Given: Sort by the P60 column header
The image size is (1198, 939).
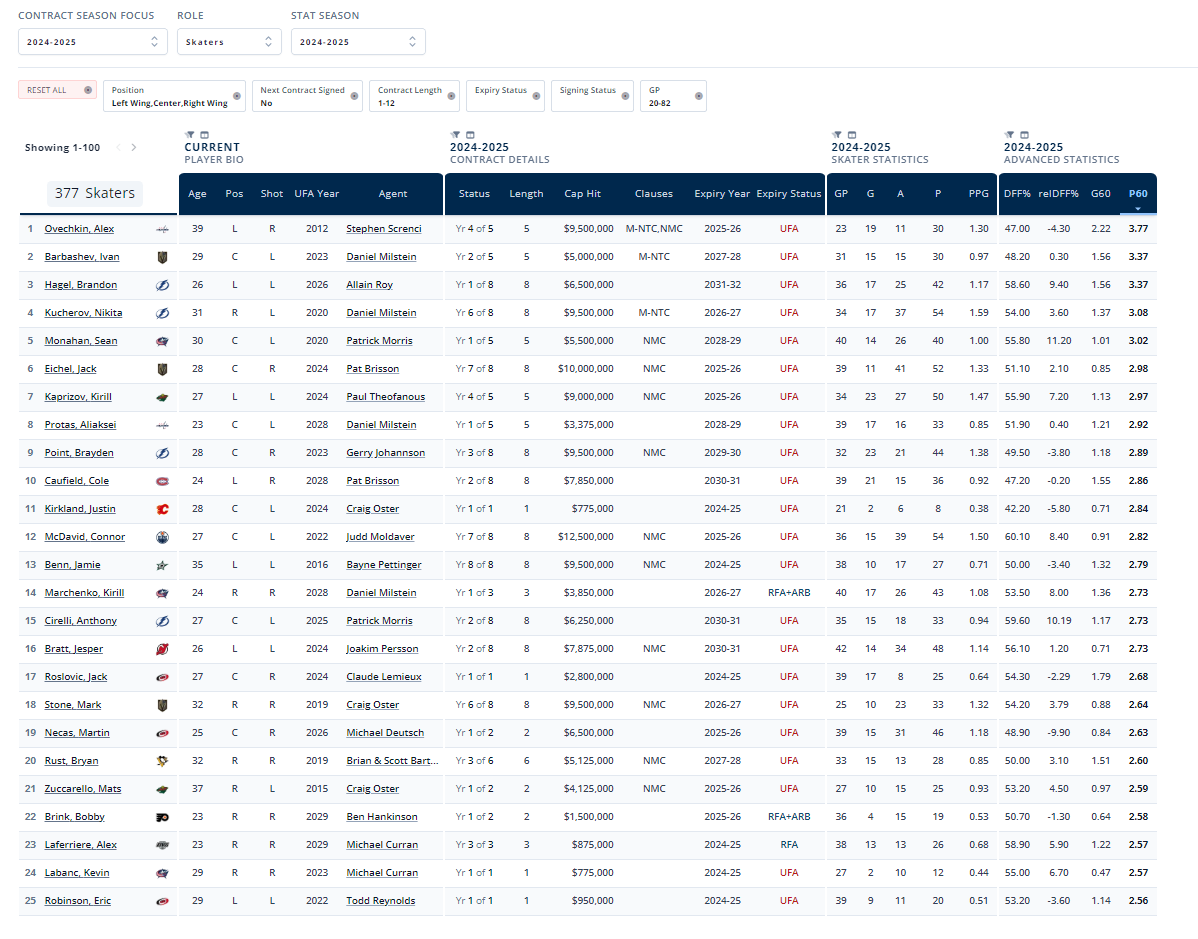Looking at the screenshot, I should coord(1137,194).
